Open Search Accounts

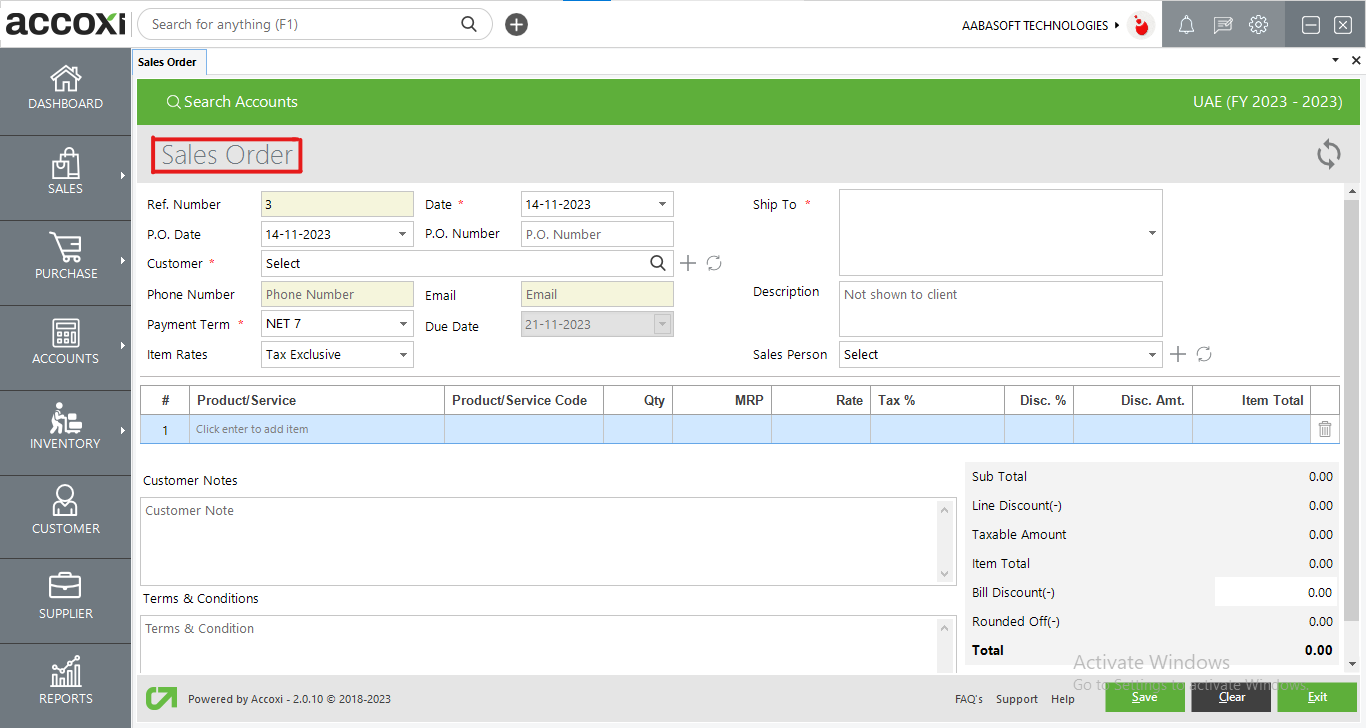pos(232,101)
